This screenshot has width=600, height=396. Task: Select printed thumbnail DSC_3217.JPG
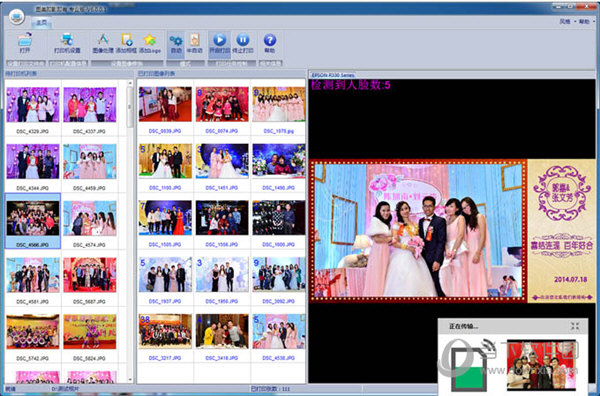(x=165, y=337)
